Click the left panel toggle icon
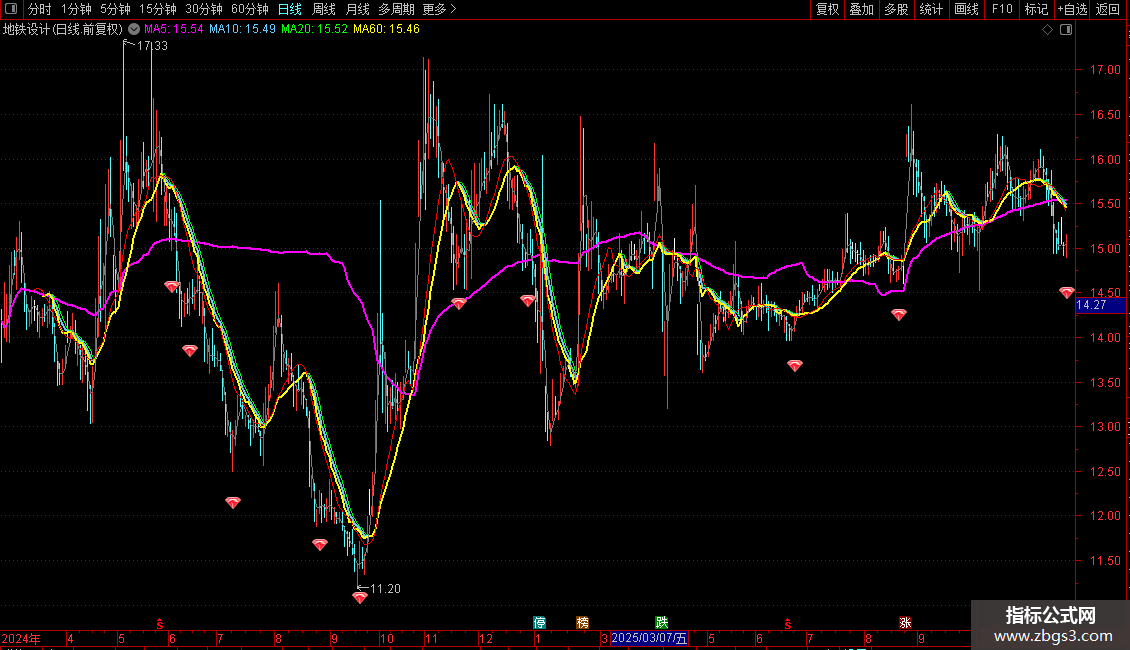This screenshot has width=1130, height=650. coord(10,9)
